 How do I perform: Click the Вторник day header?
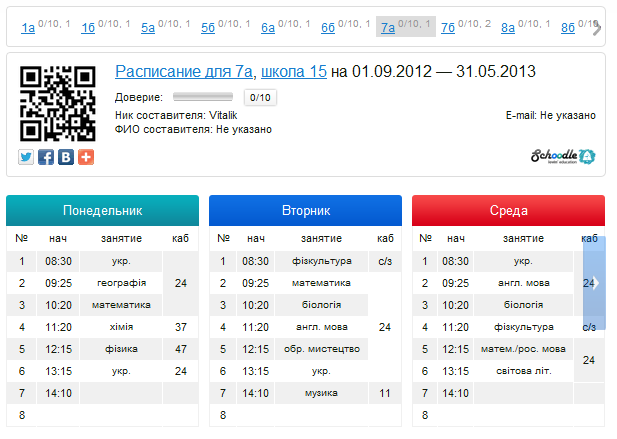(306, 210)
